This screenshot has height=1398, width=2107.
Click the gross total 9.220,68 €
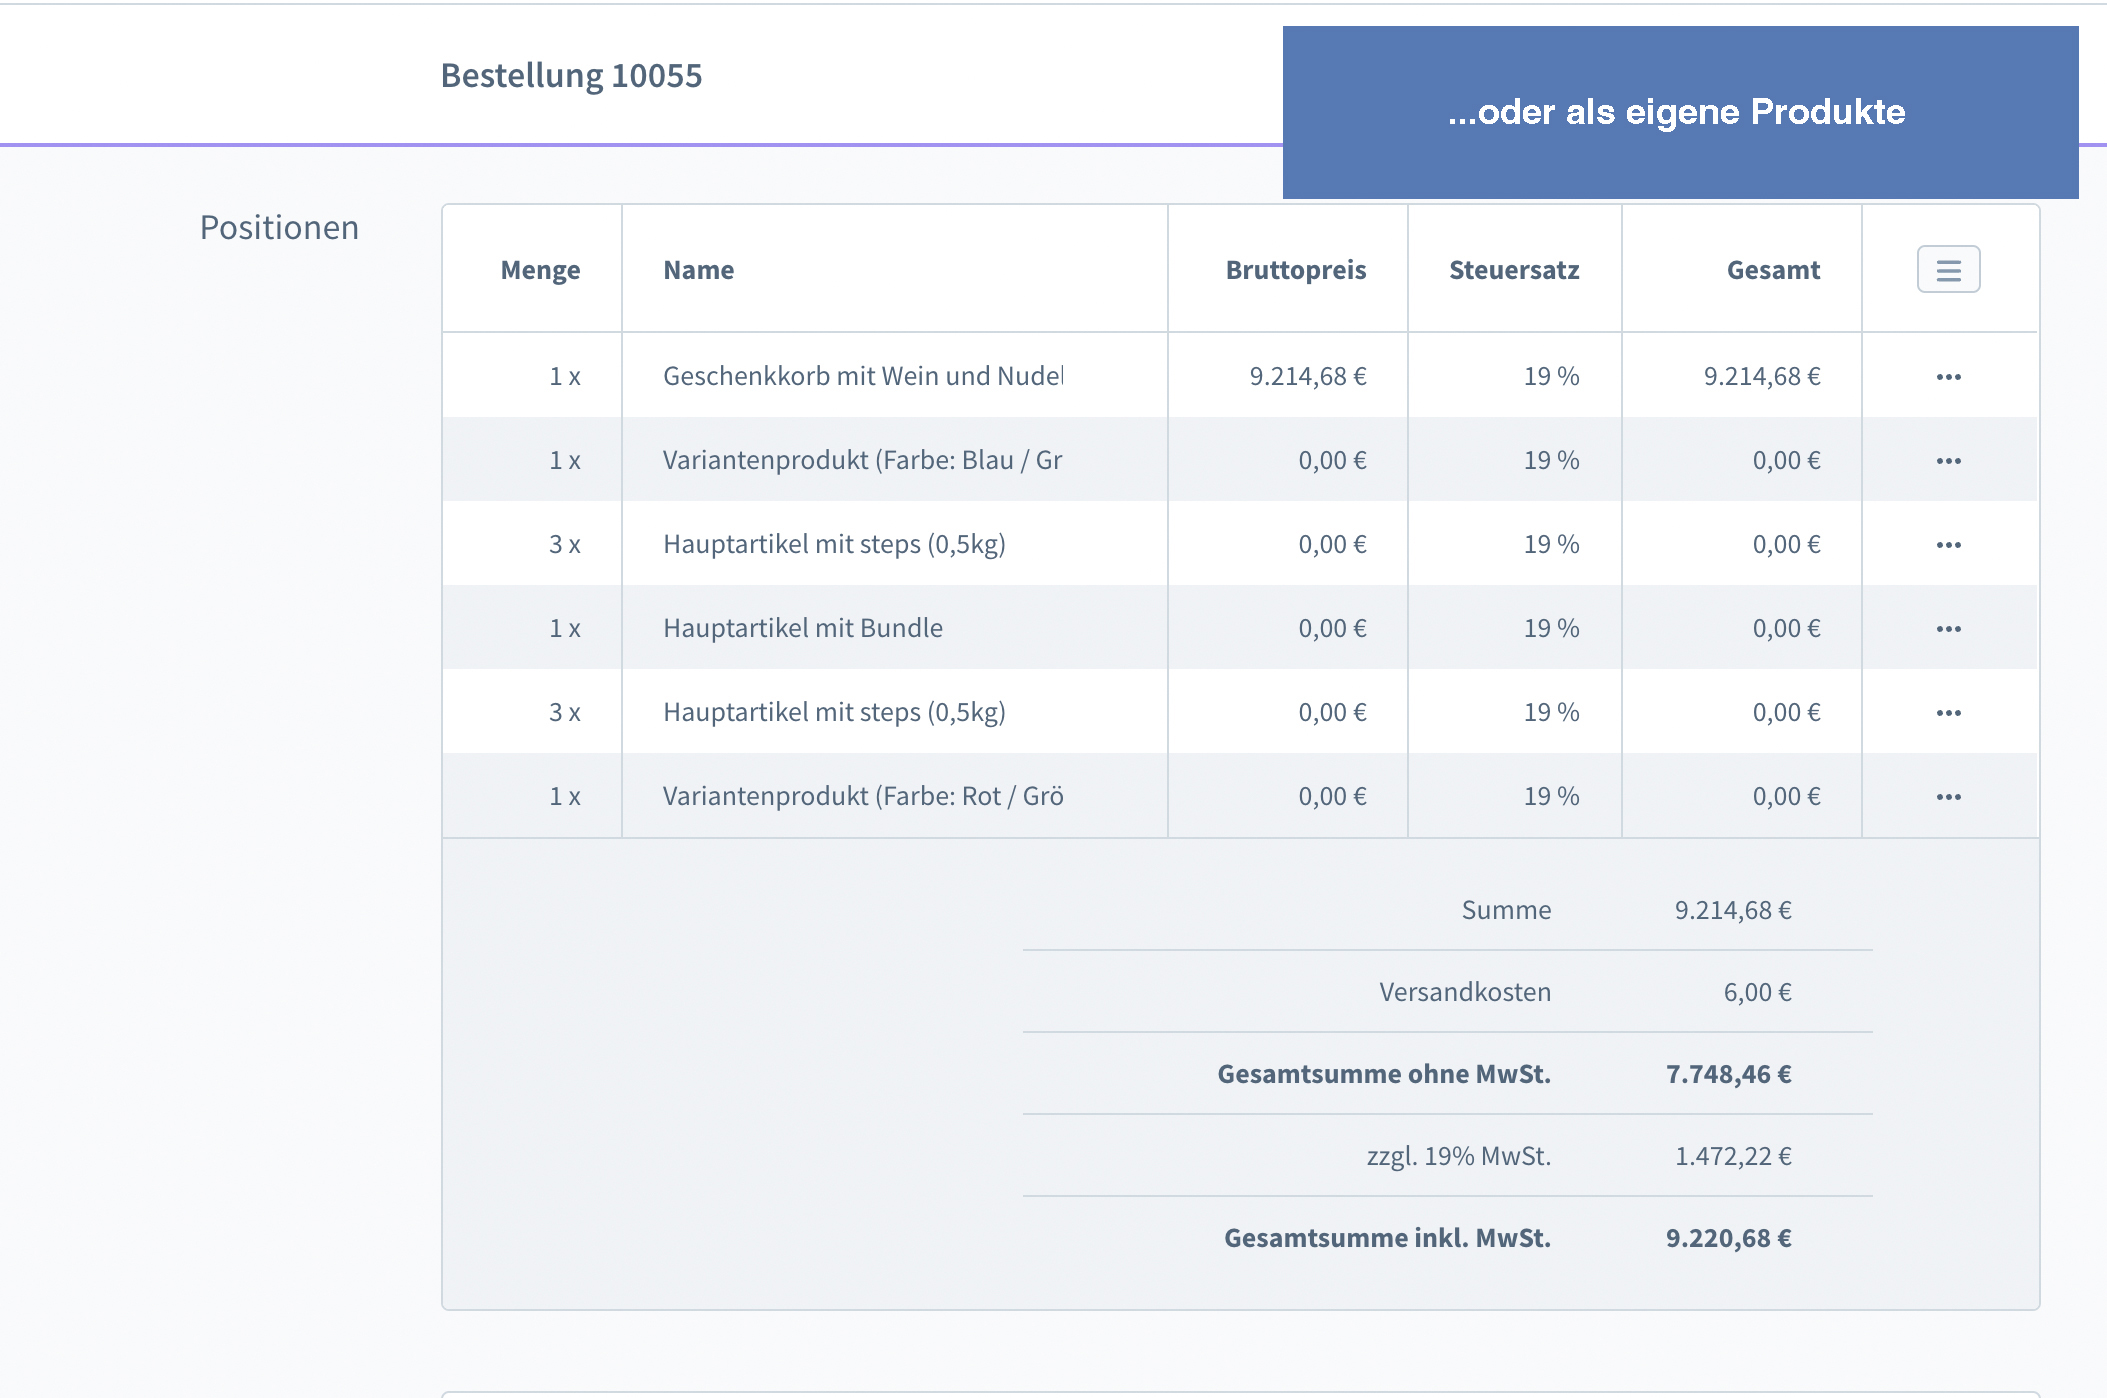click(x=1728, y=1238)
